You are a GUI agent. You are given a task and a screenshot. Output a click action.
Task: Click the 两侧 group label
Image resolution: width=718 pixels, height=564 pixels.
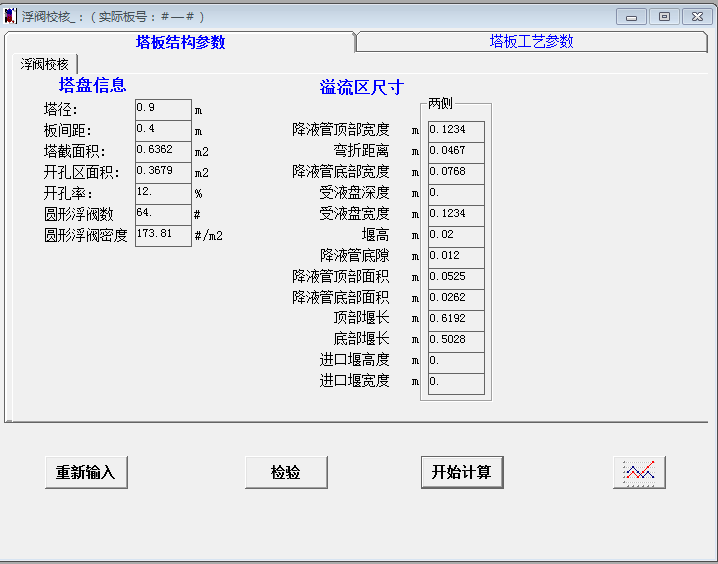click(440, 103)
